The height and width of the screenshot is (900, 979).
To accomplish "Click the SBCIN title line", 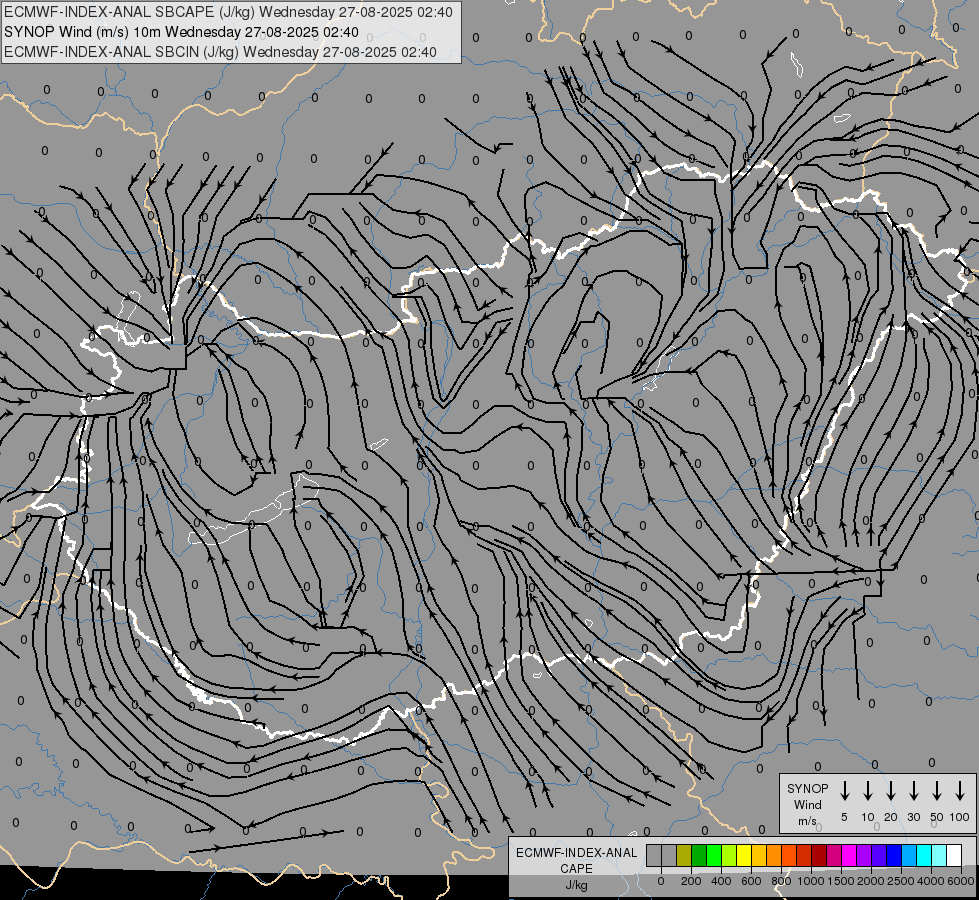I will (x=220, y=52).
